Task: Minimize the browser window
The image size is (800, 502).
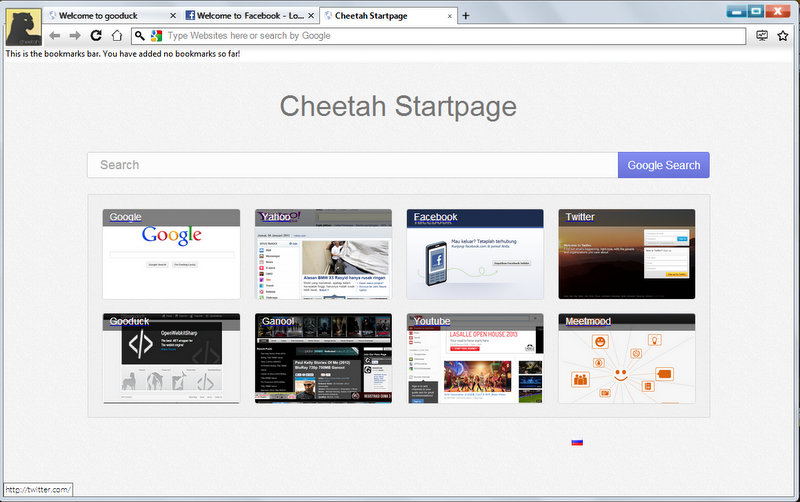Action: (736, 11)
